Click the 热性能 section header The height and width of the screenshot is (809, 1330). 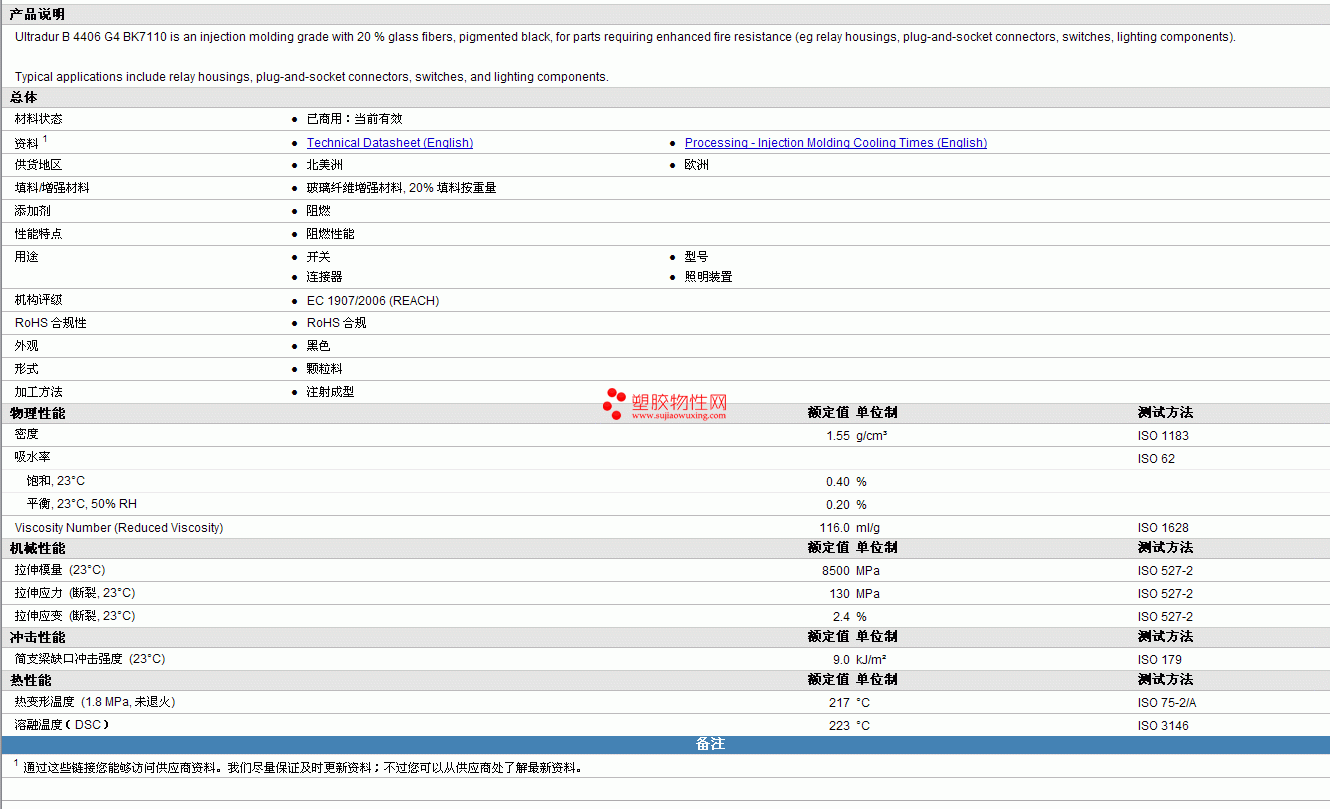[31, 680]
